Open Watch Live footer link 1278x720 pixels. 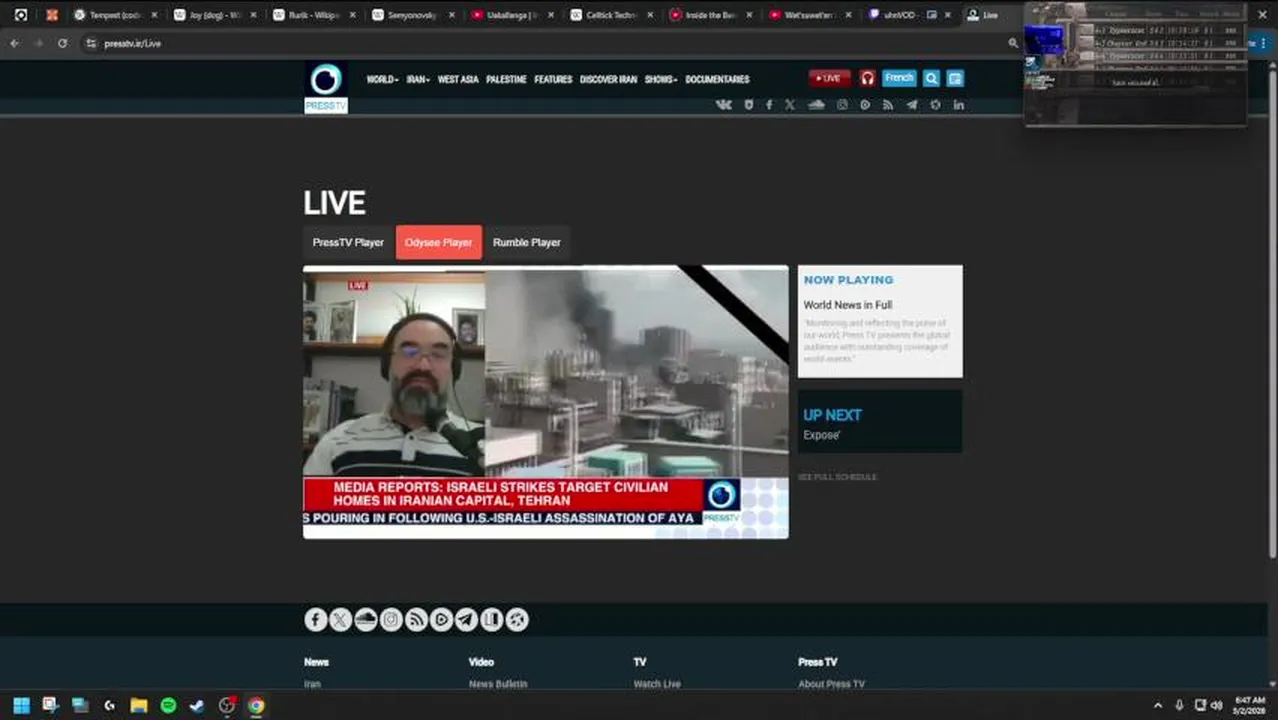click(x=657, y=684)
